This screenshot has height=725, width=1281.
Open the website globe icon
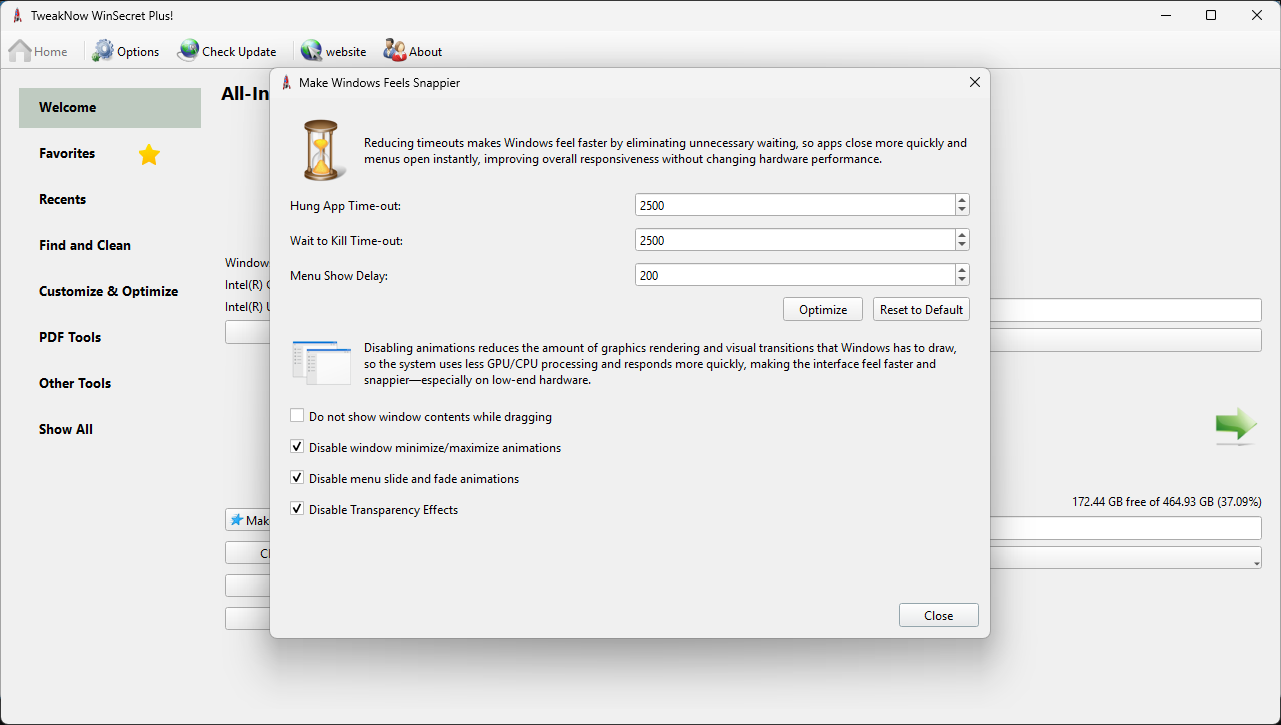311,51
